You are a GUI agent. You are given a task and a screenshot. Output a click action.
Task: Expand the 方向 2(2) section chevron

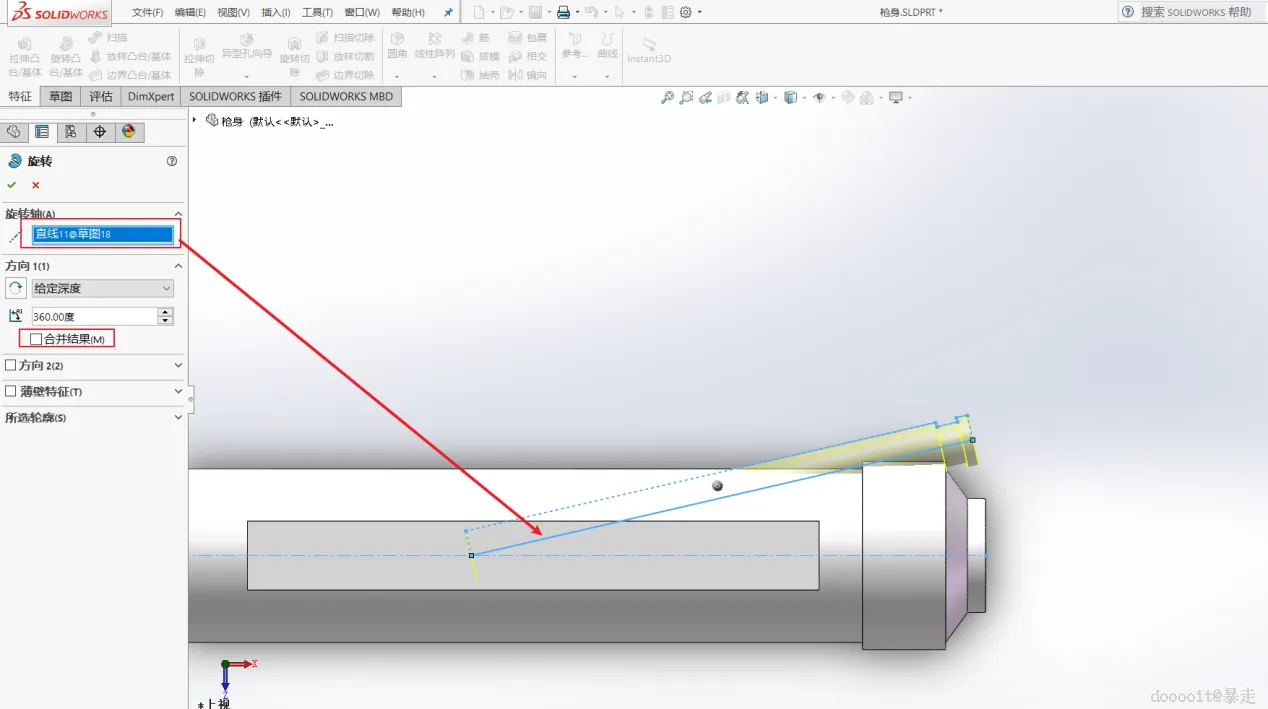(x=179, y=366)
